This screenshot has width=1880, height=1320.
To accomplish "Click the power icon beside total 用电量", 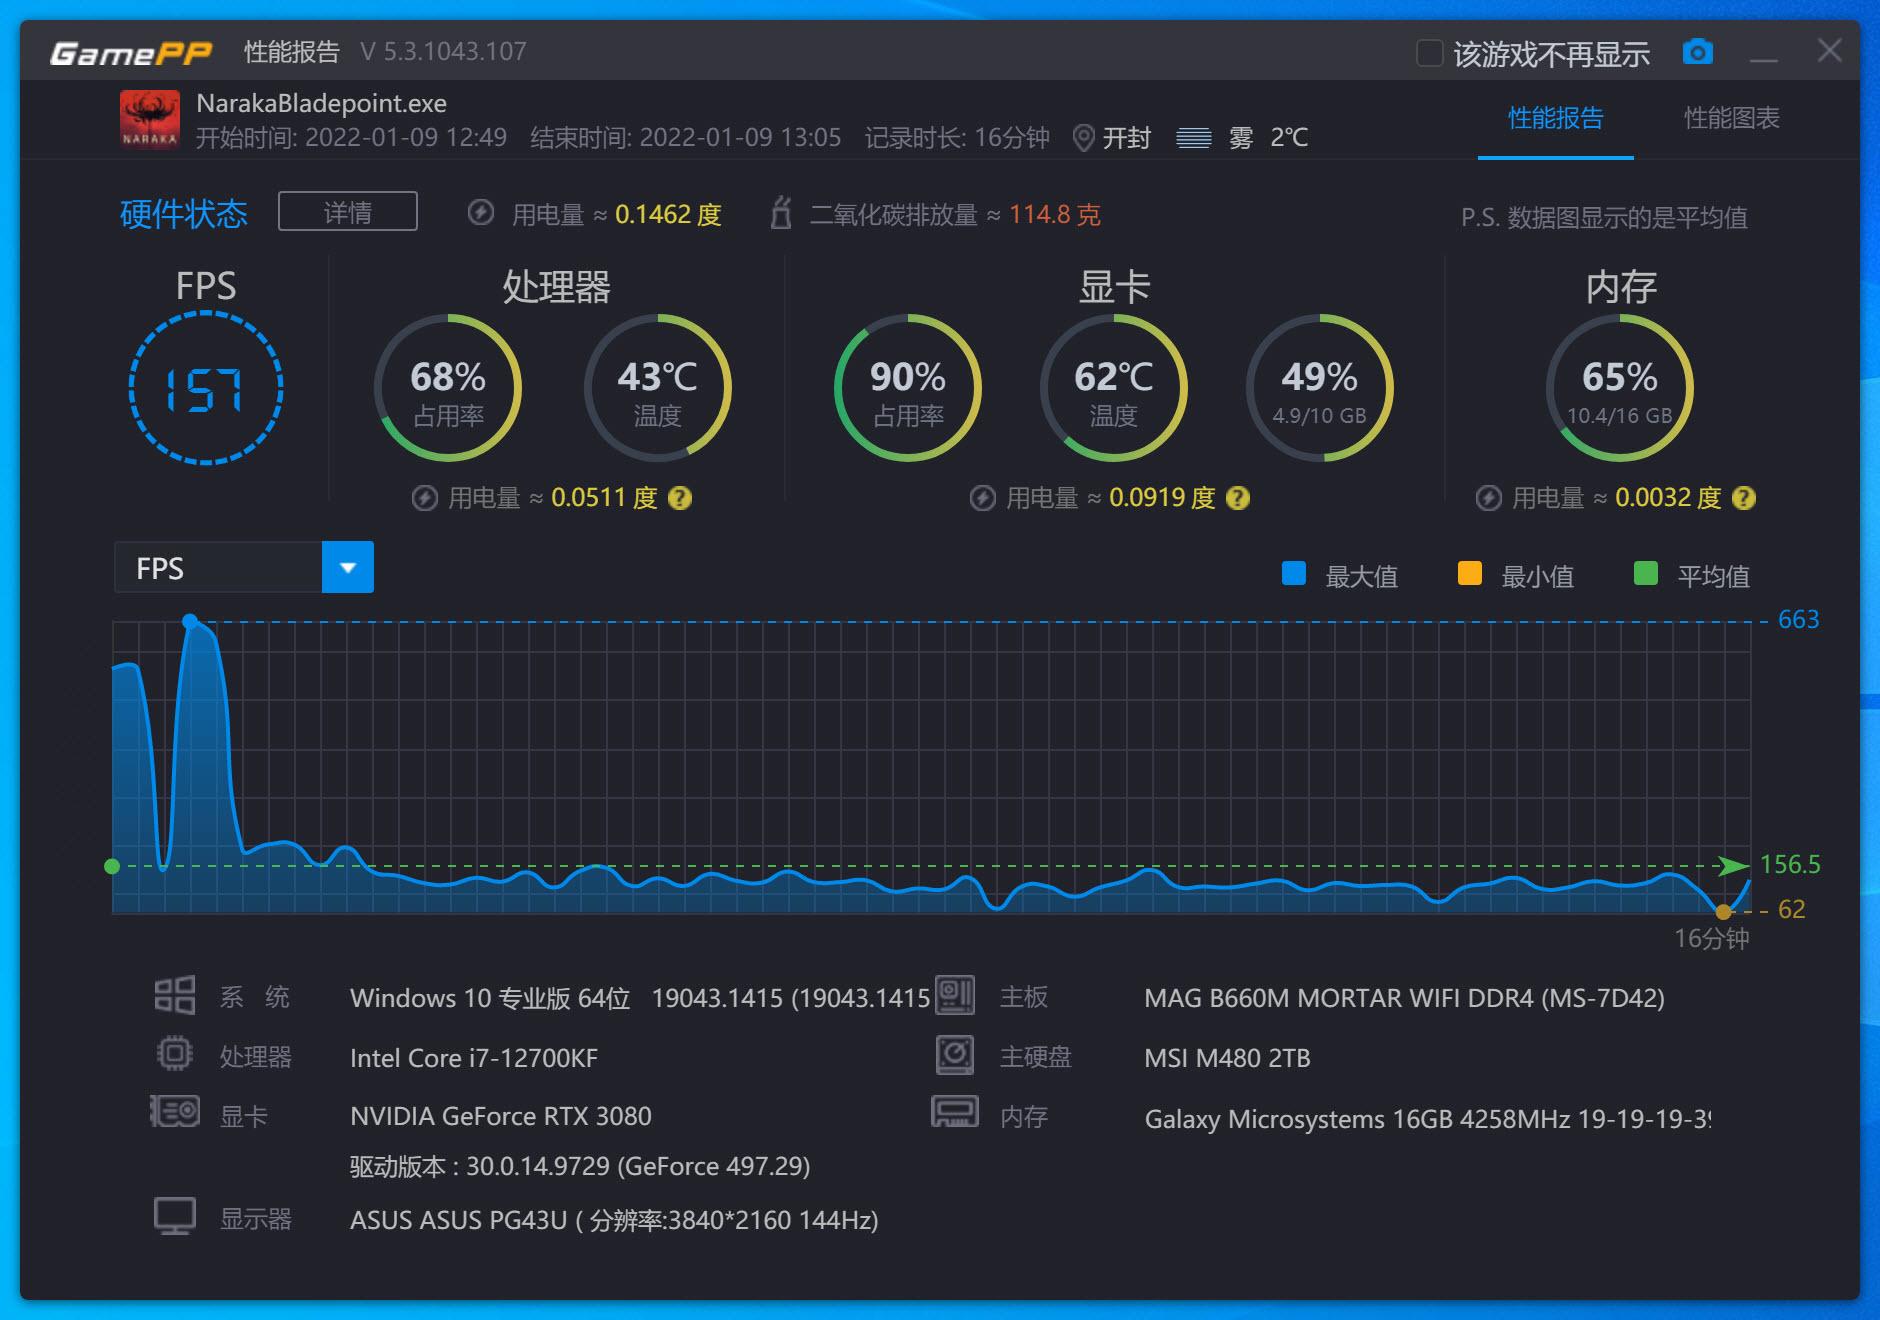I will pyautogui.click(x=481, y=213).
